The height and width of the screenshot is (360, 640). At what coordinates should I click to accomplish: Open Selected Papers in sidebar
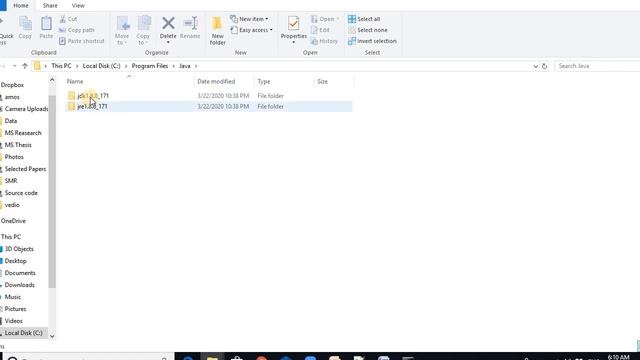click(25, 169)
